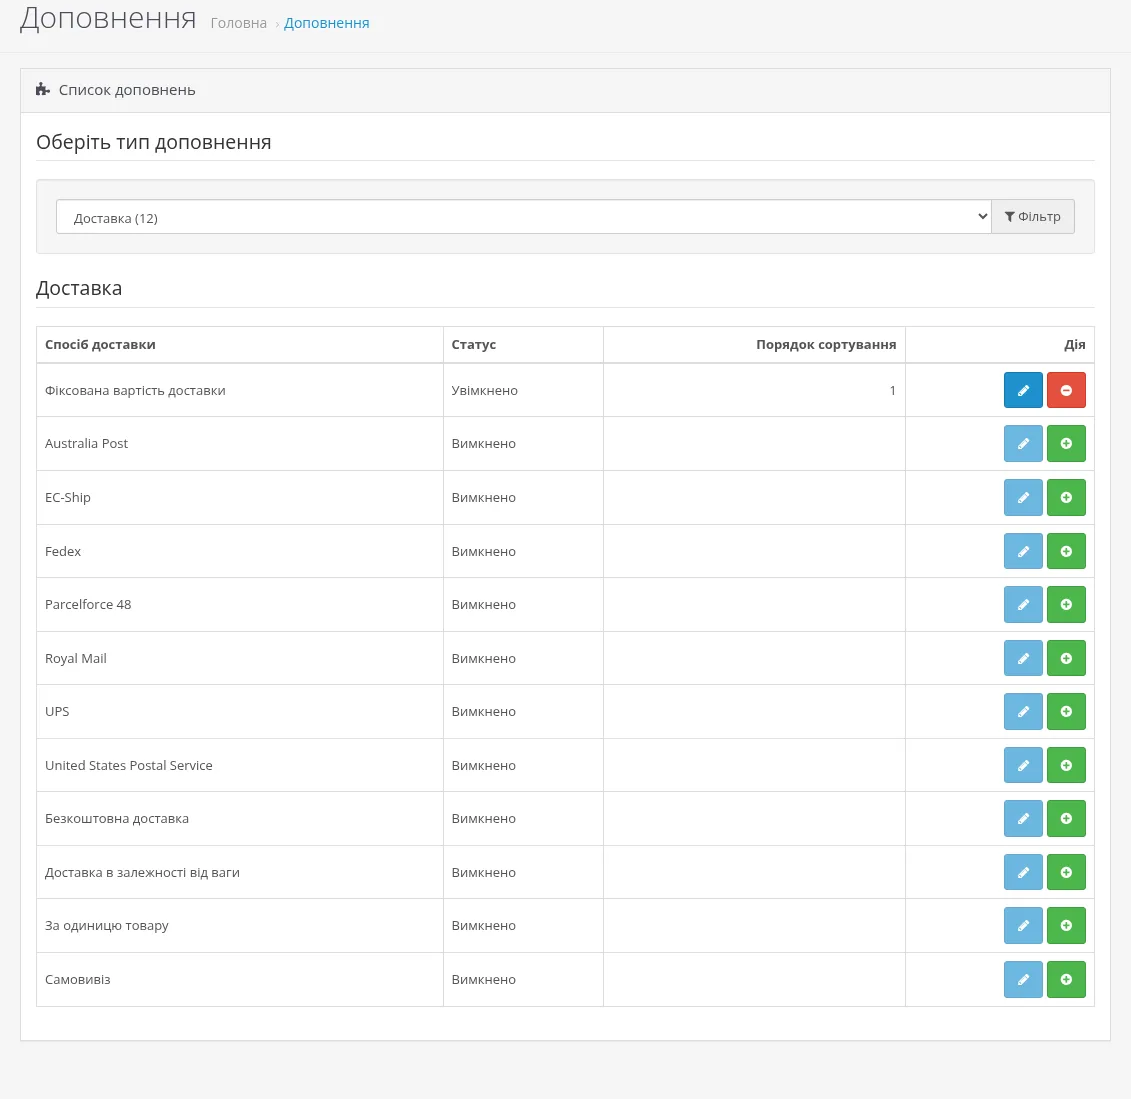Click the Самовивіз row name

tap(78, 979)
